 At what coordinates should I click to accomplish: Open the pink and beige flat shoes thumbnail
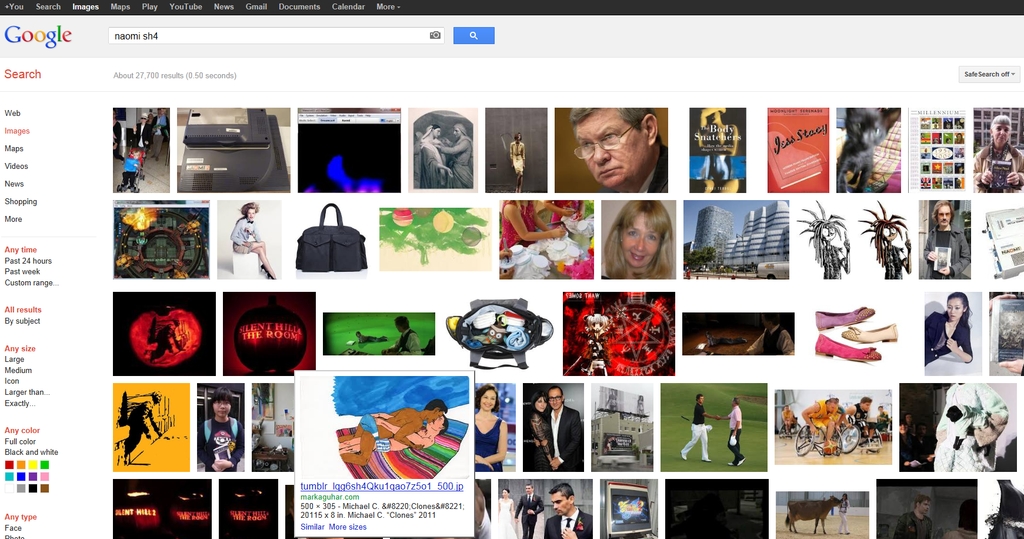856,334
